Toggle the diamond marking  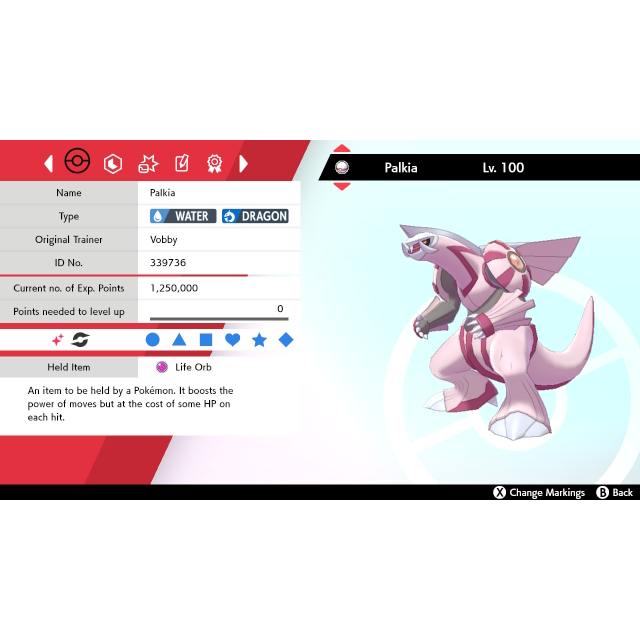(x=286, y=340)
